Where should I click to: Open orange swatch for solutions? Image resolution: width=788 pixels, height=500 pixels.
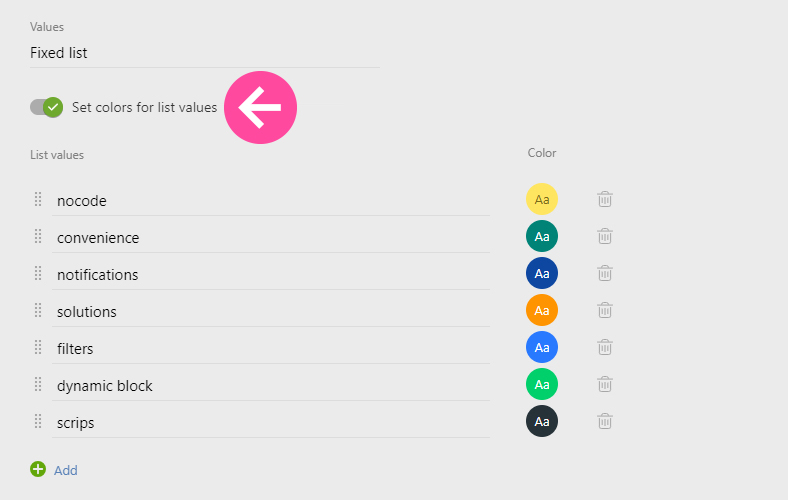542,310
